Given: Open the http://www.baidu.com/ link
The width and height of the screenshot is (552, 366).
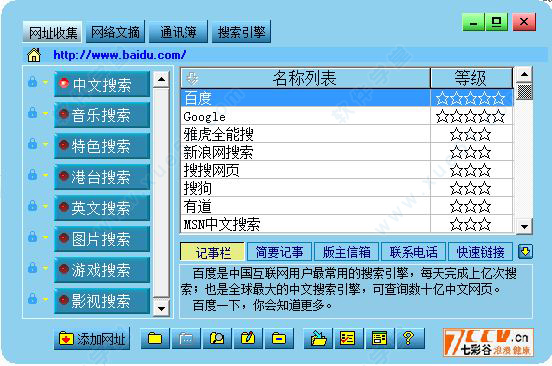Looking at the screenshot, I should [x=120, y=55].
